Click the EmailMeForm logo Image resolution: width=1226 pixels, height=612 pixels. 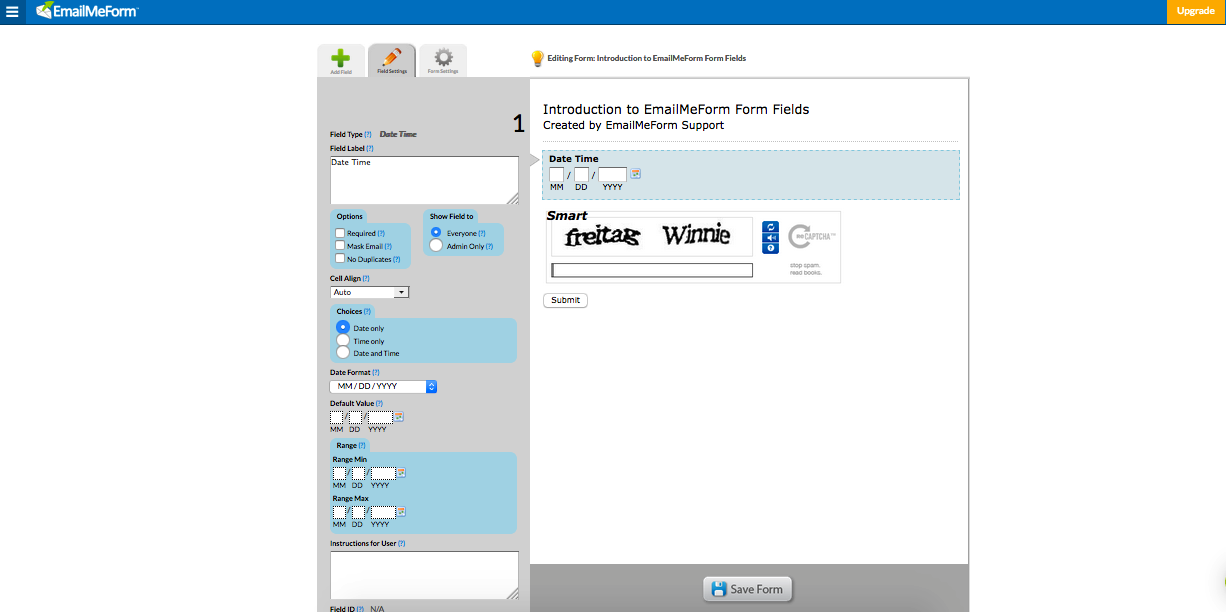pyautogui.click(x=87, y=11)
